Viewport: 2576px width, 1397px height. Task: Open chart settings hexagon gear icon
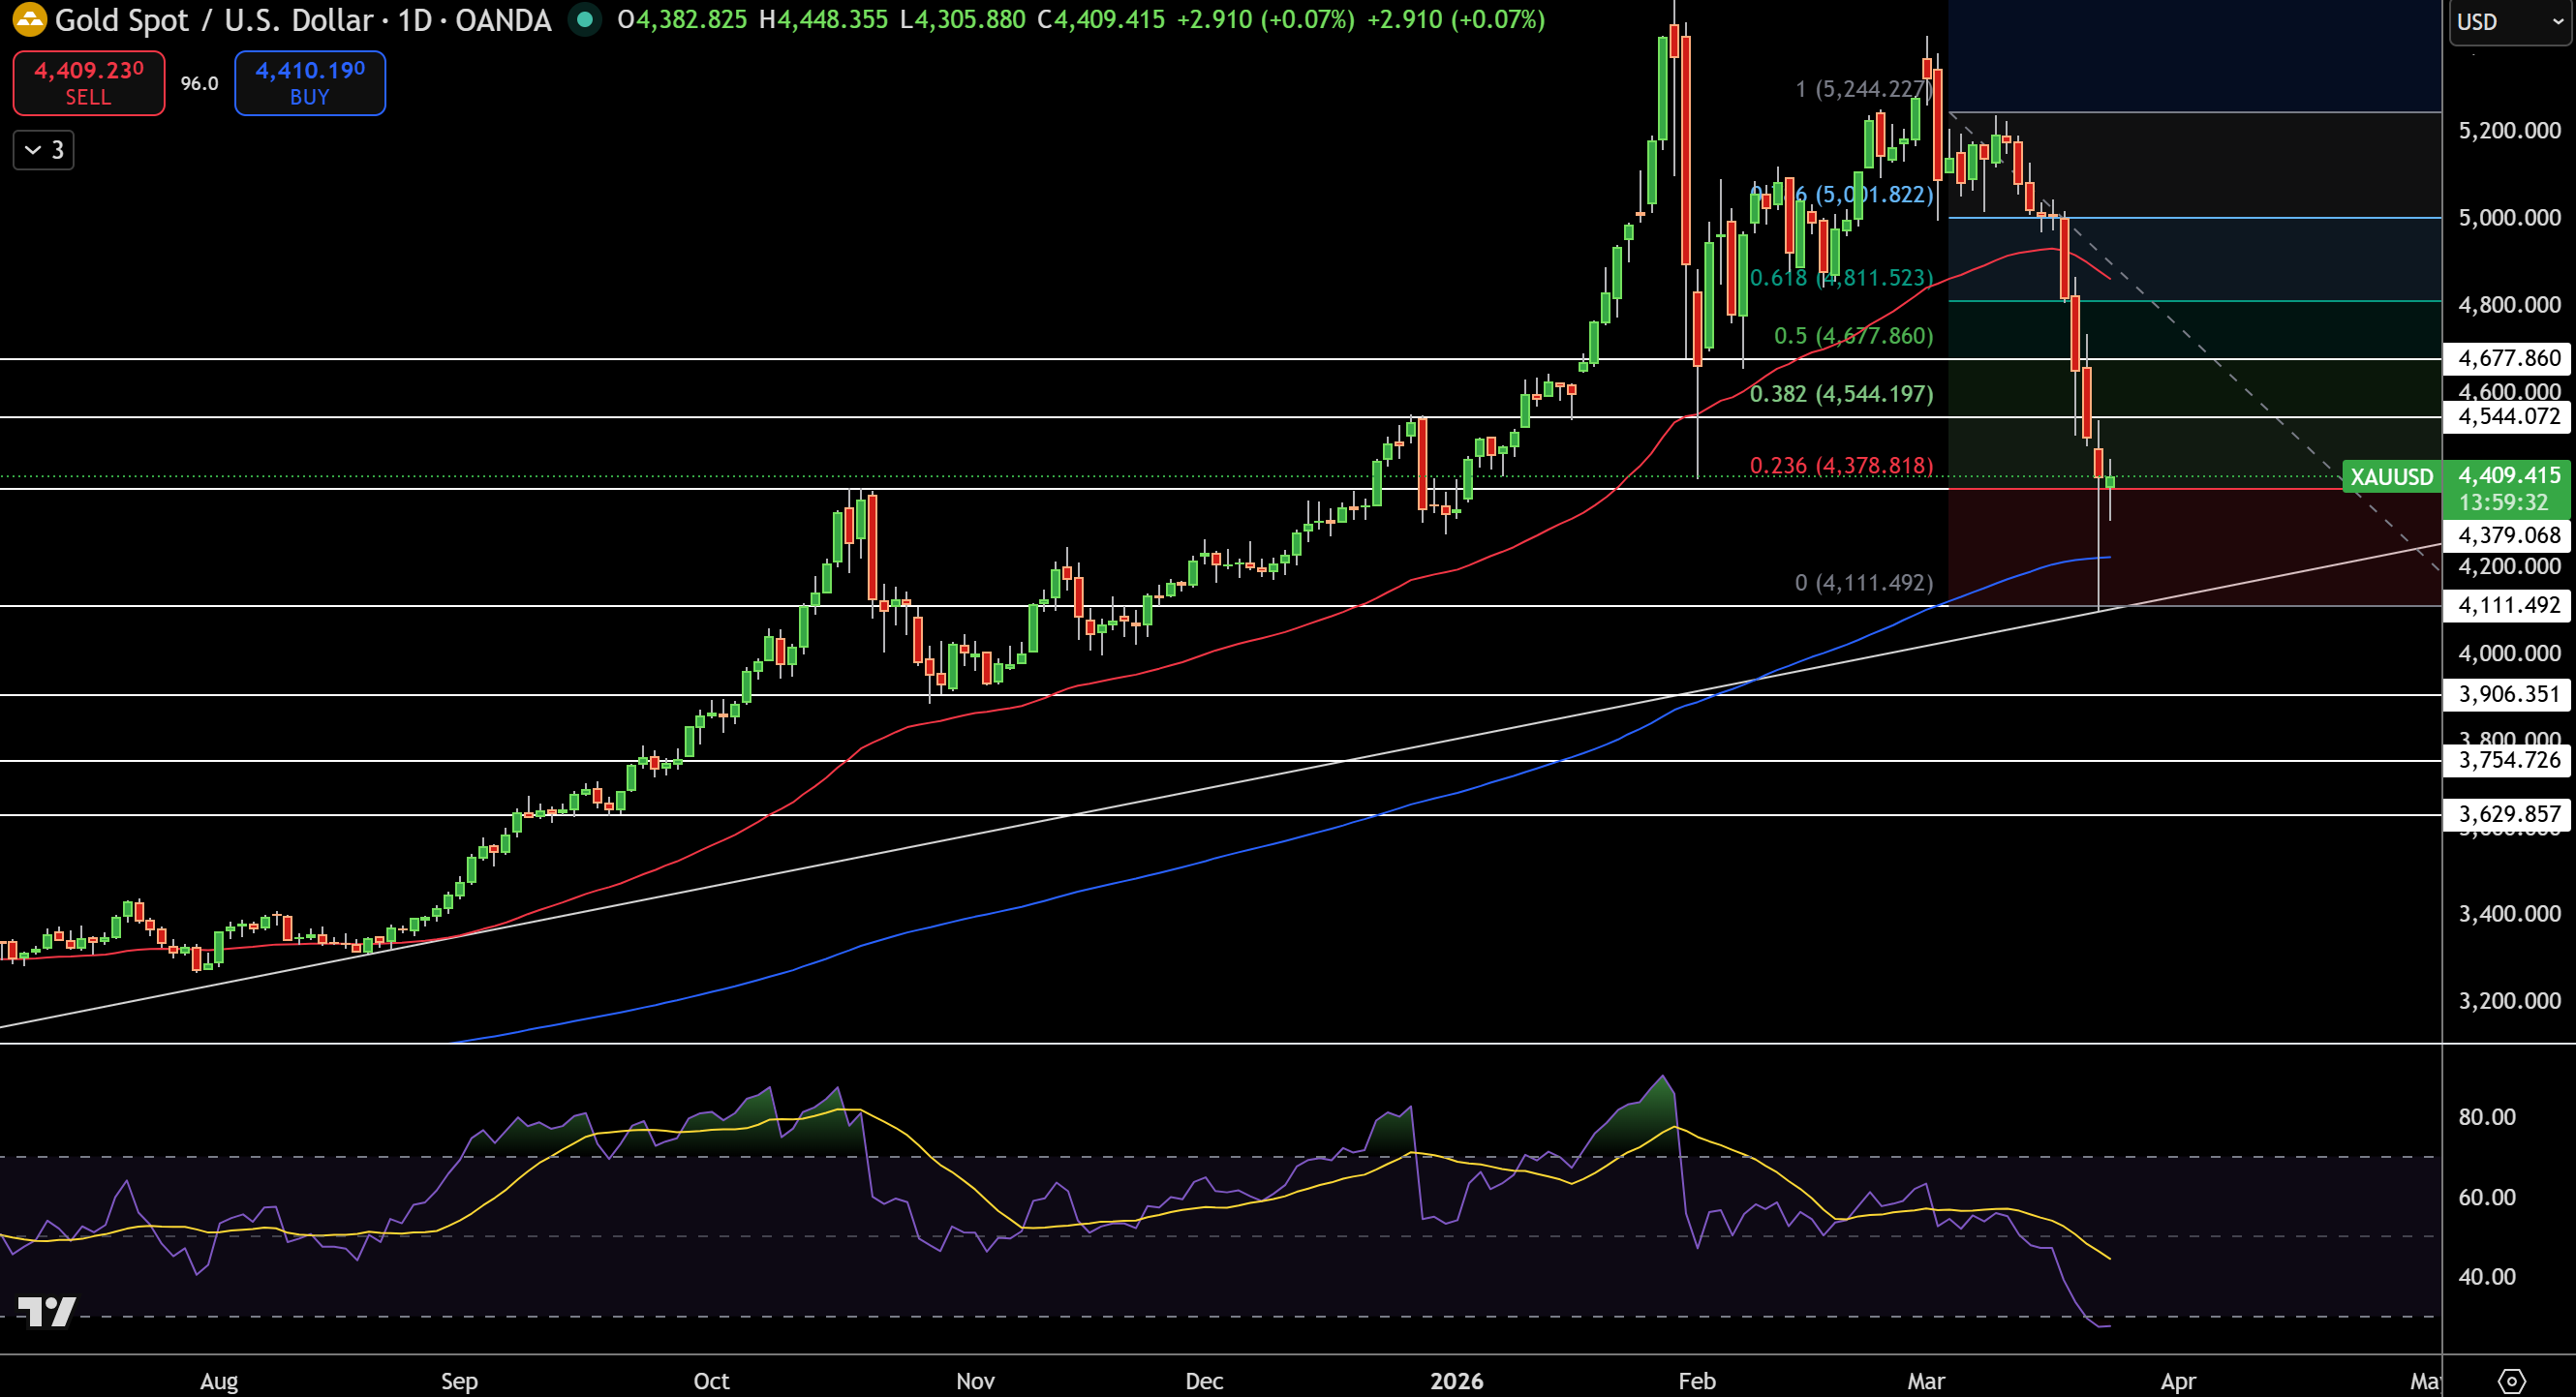(2511, 1381)
